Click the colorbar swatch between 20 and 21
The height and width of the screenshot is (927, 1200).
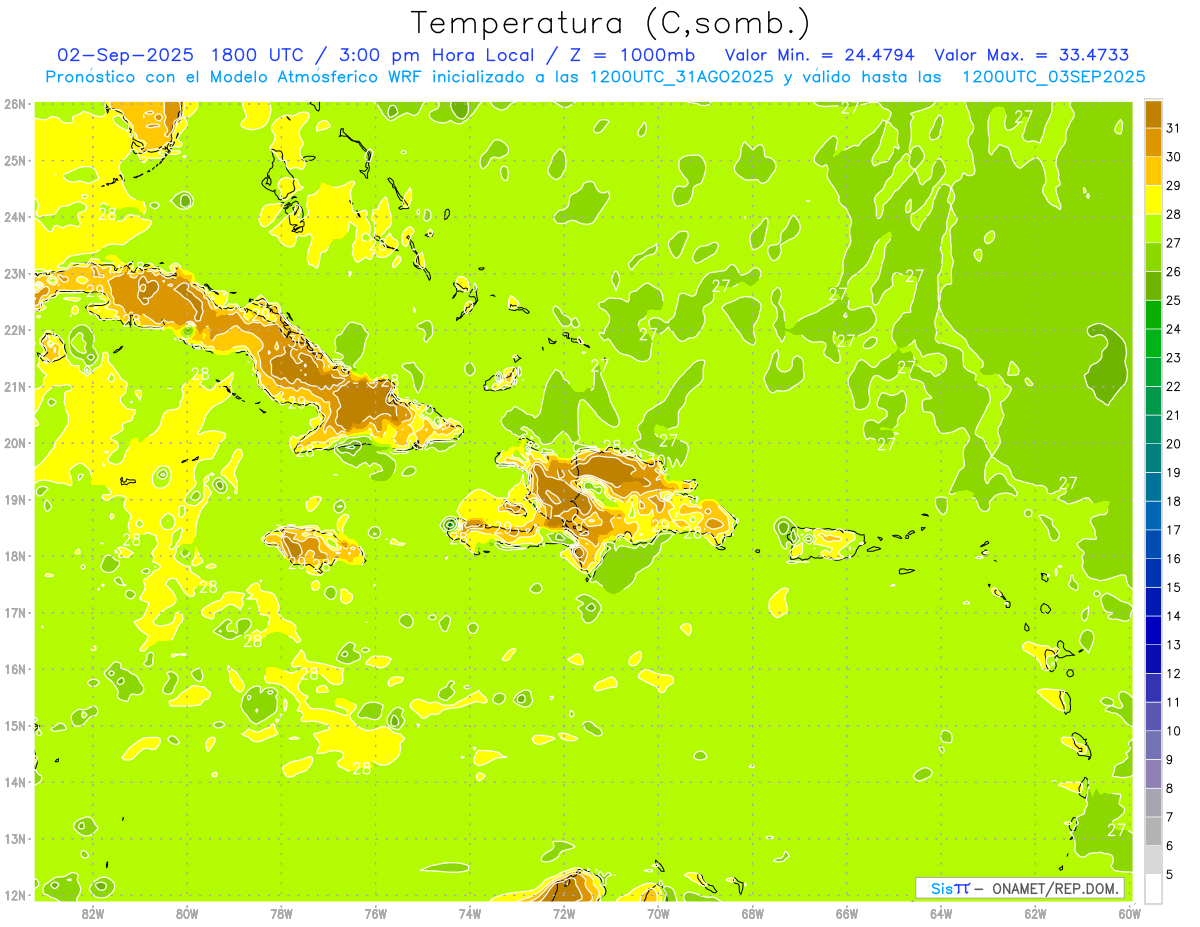pyautogui.click(x=1153, y=429)
